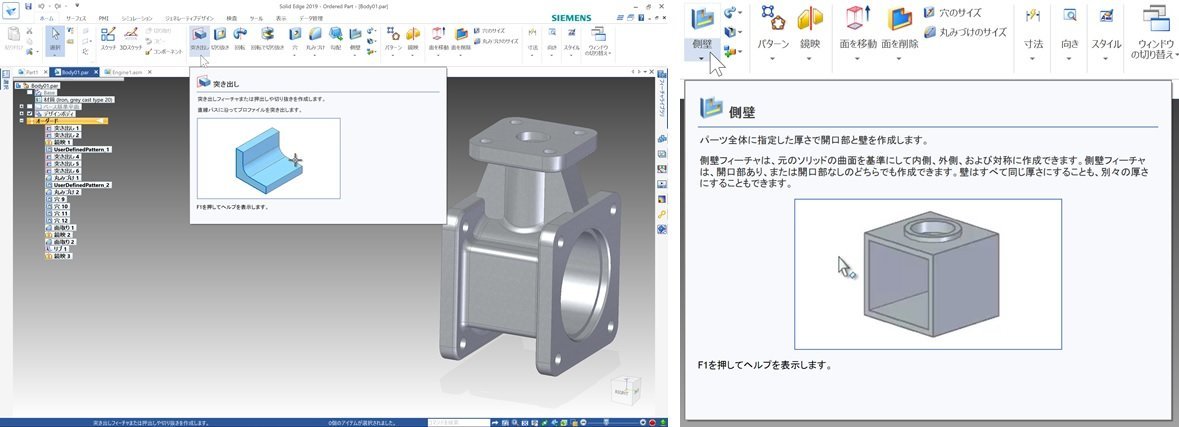Viewport: 1179px width, 427px height.
Task: Close the Body01.par document tab
Action: [x=96, y=71]
